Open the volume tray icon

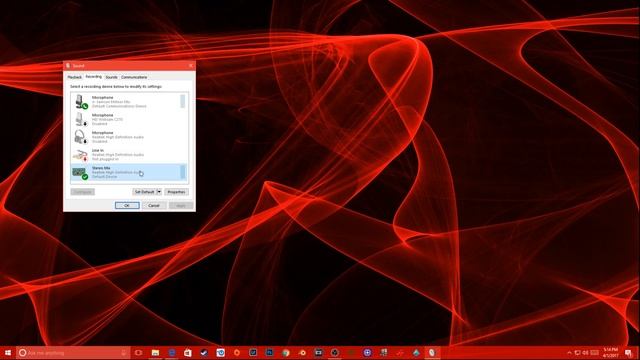tap(585, 353)
